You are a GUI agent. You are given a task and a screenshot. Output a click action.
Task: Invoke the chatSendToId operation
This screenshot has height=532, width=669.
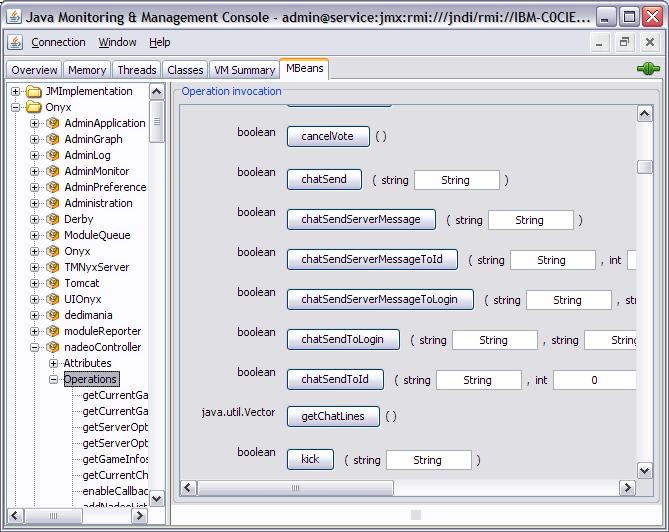(x=335, y=379)
